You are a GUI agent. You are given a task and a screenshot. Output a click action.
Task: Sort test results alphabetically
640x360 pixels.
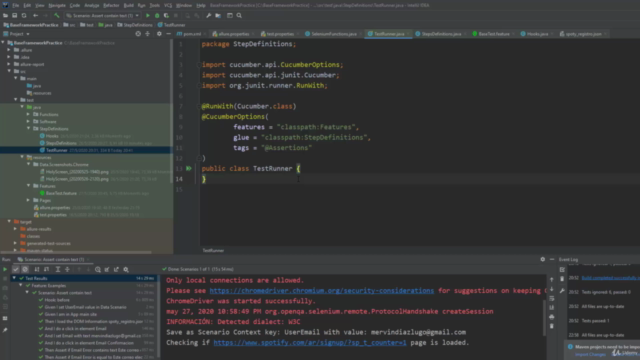click(x=37, y=269)
